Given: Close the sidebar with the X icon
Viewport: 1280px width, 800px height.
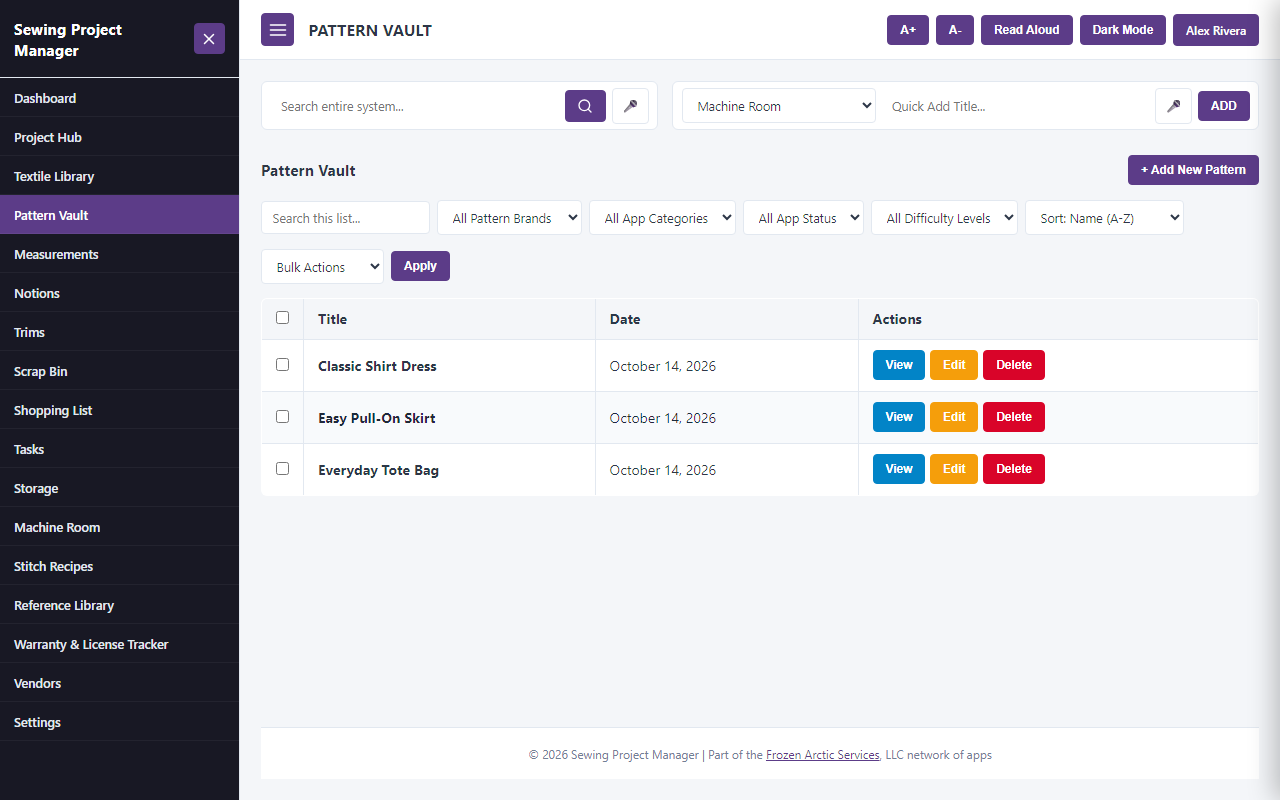Looking at the screenshot, I should tap(209, 39).
